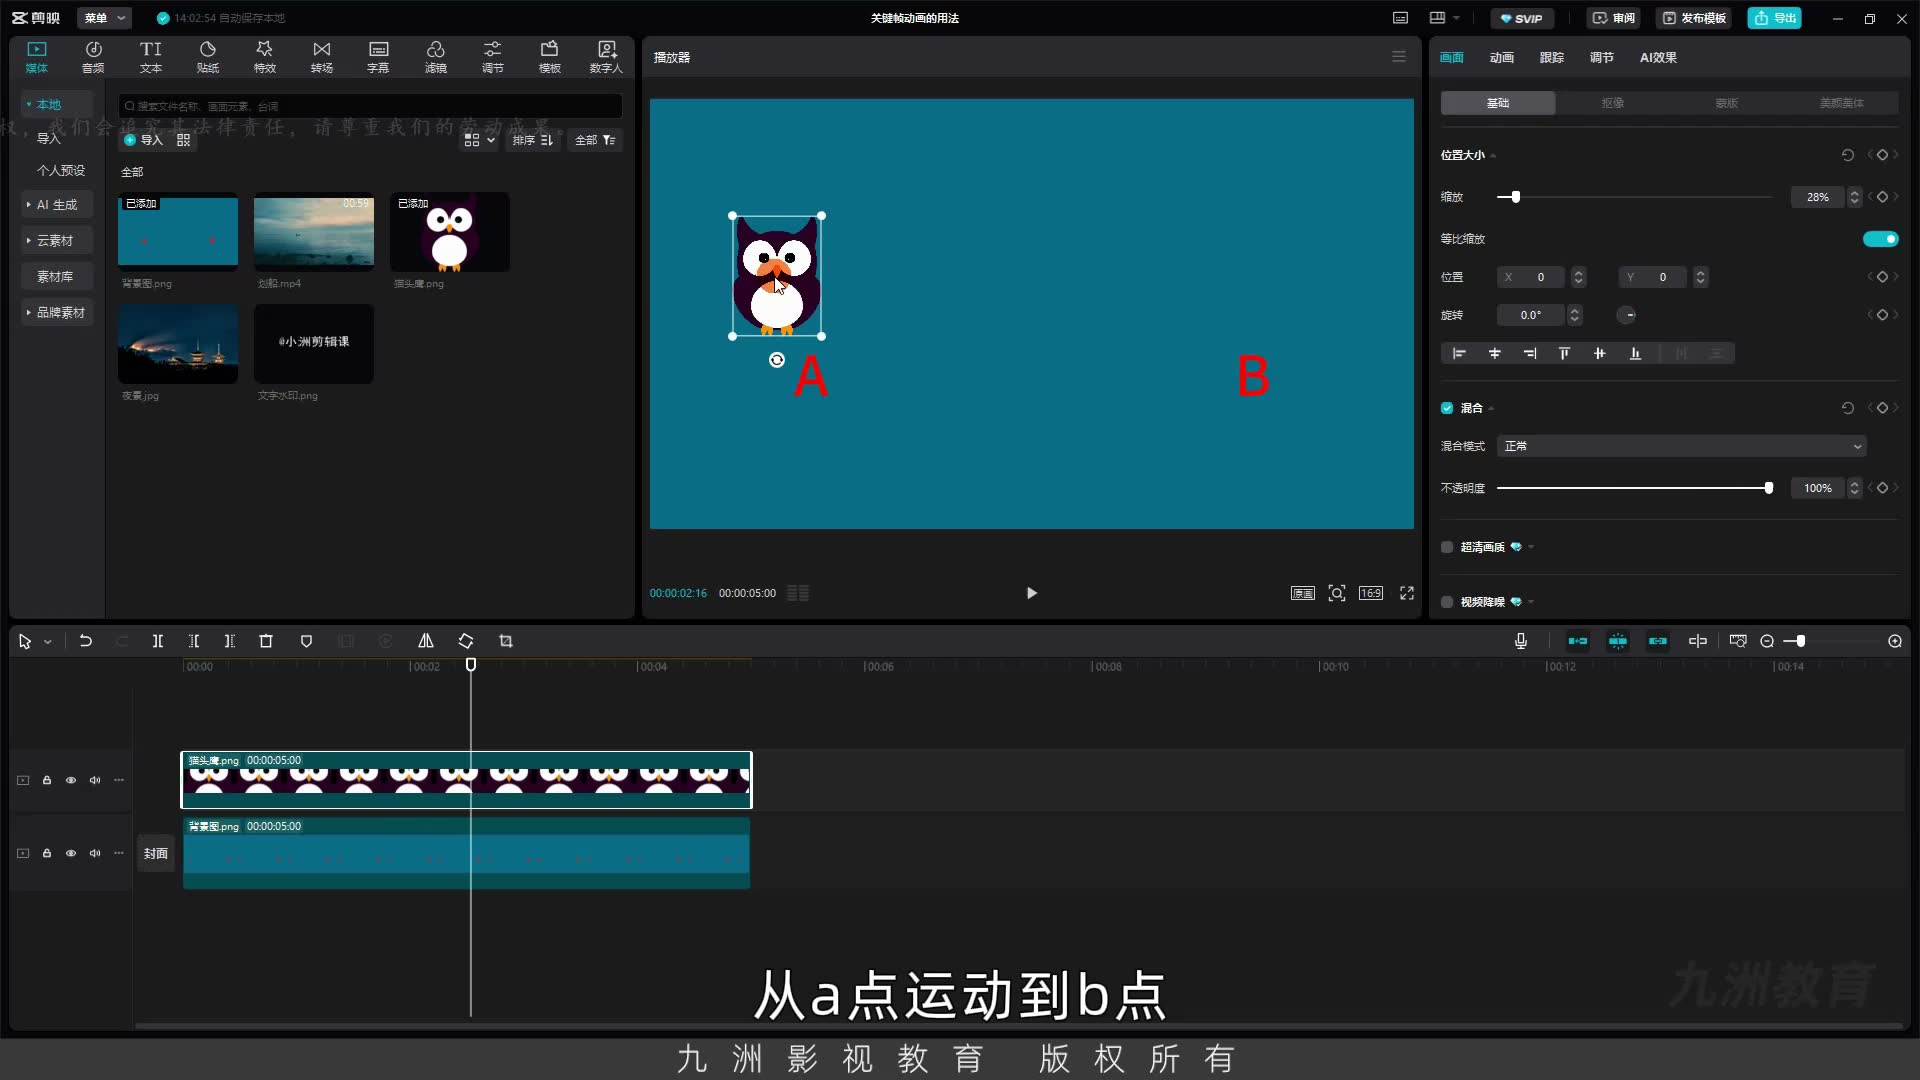Click the SVIP button
Image resolution: width=1920 pixels, height=1080 pixels.
coord(1521,18)
